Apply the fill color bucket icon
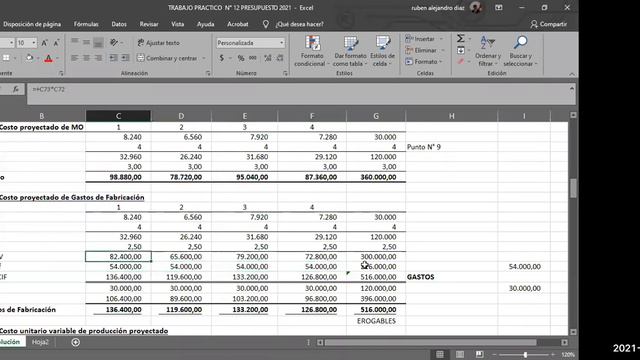The width and height of the screenshot is (640, 360). (29, 58)
